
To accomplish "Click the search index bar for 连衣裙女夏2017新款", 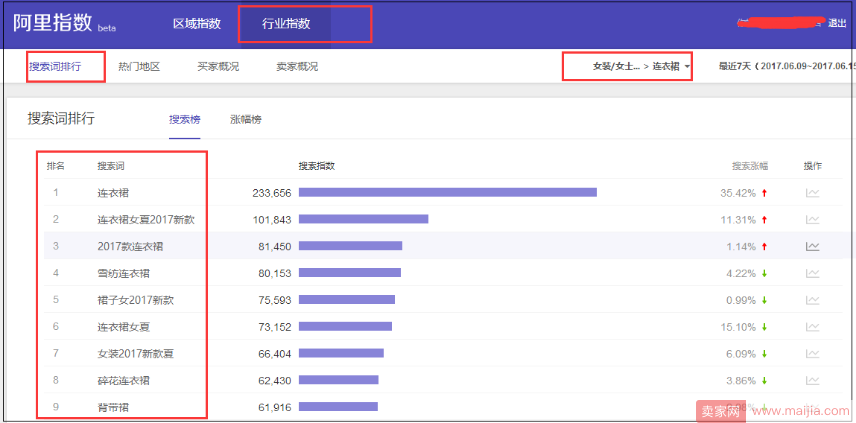I will point(364,219).
